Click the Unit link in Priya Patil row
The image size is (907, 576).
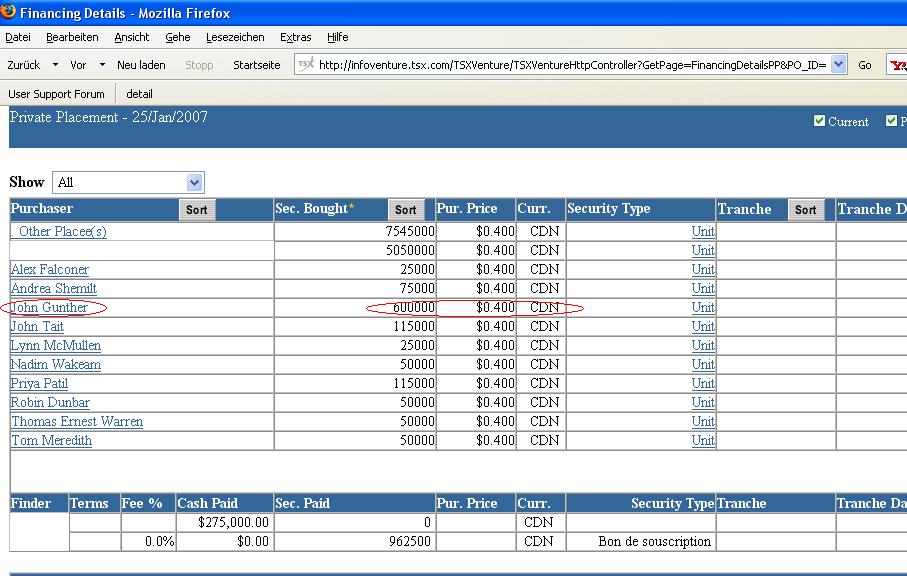tap(703, 383)
